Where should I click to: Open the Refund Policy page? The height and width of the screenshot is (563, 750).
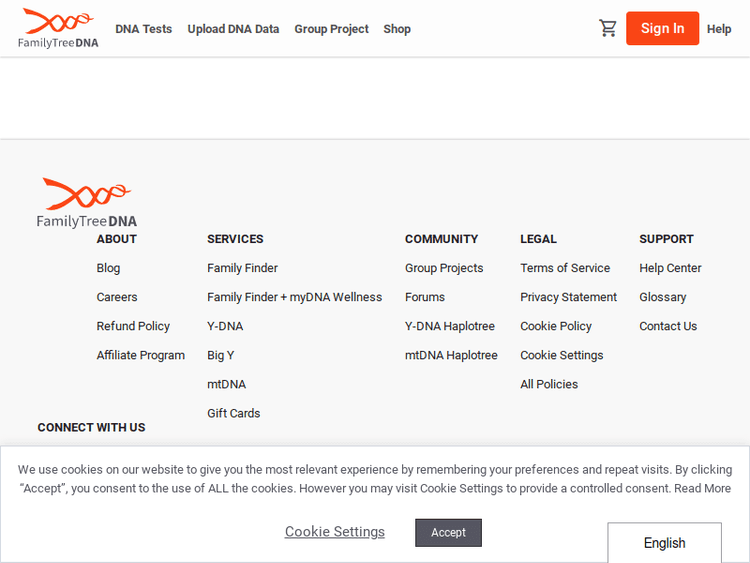pyautogui.click(x=133, y=326)
